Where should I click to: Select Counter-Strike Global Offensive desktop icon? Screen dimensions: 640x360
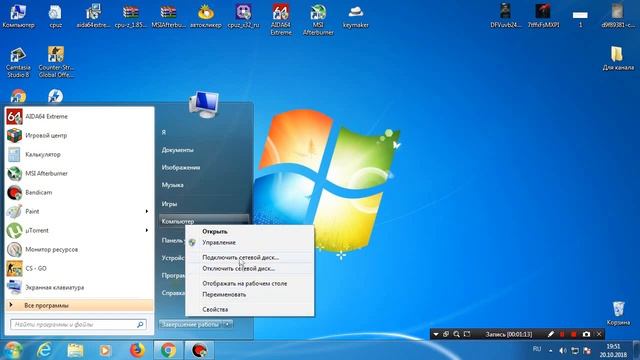point(56,62)
